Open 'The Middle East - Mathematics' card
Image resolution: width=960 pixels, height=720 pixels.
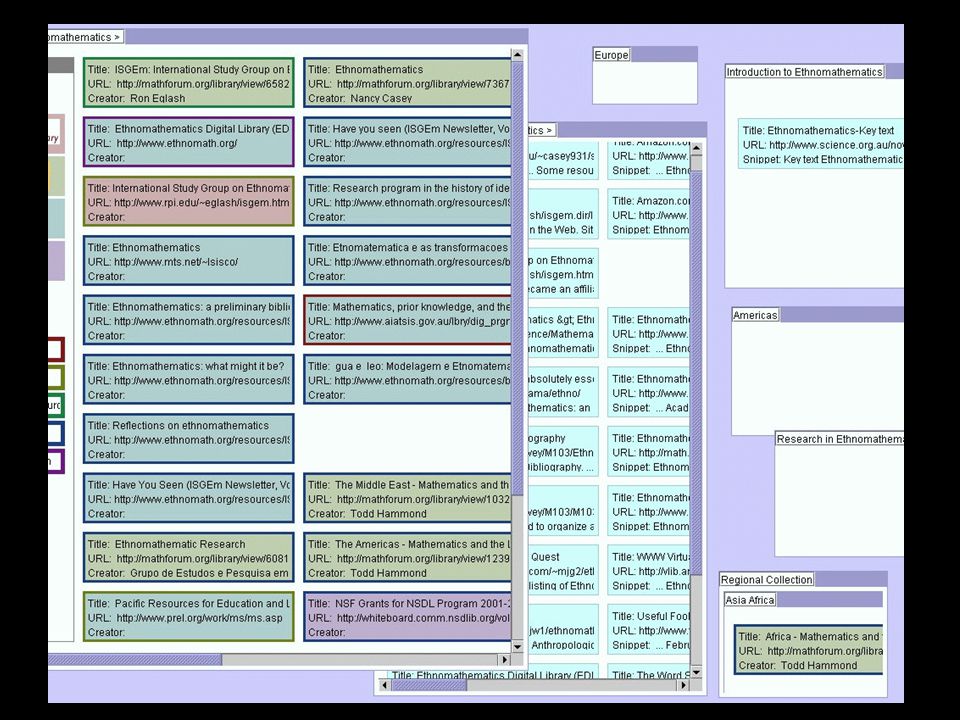407,498
